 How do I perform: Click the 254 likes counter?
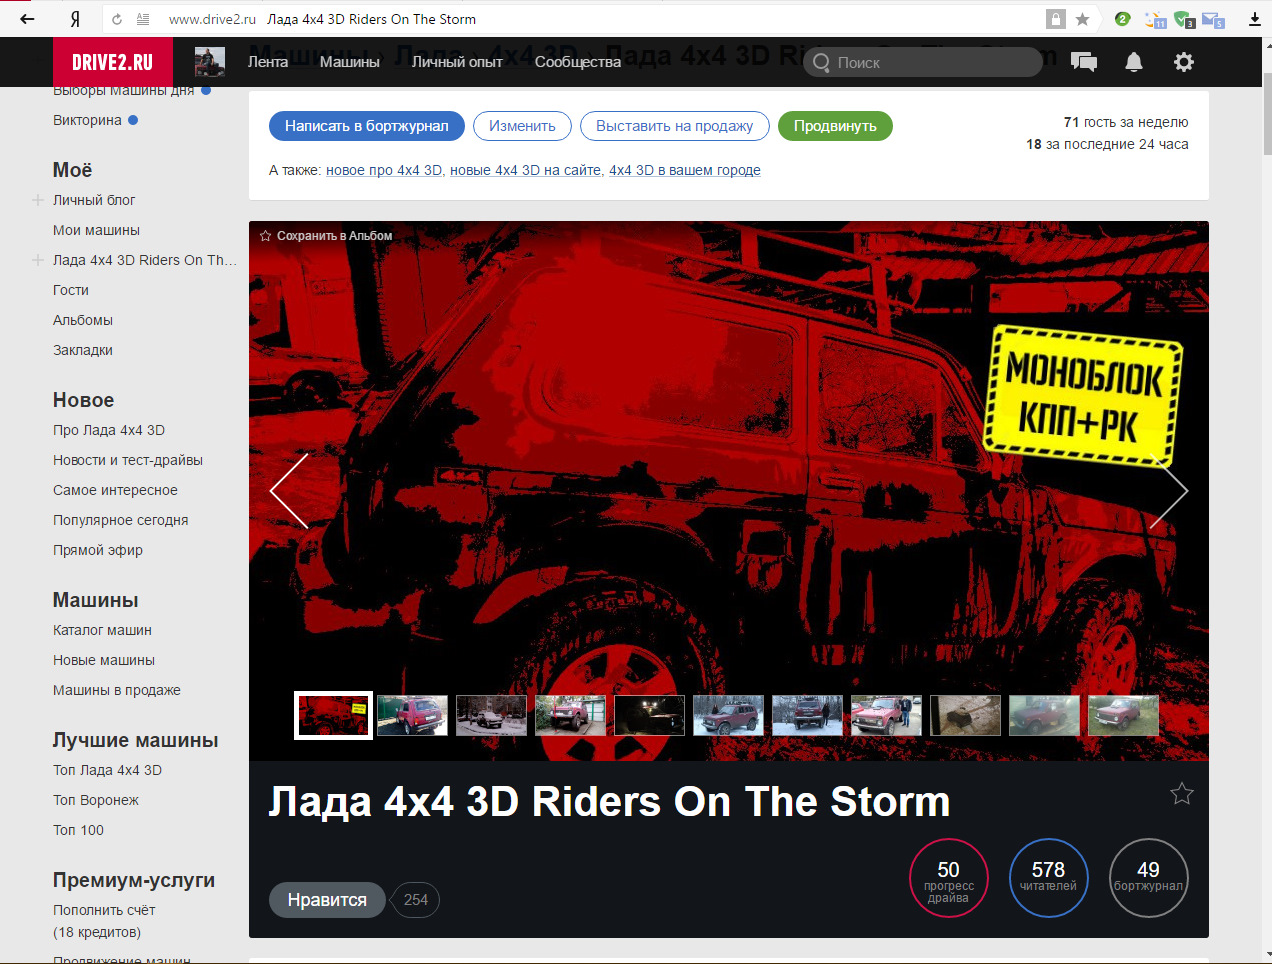pyautogui.click(x=415, y=900)
